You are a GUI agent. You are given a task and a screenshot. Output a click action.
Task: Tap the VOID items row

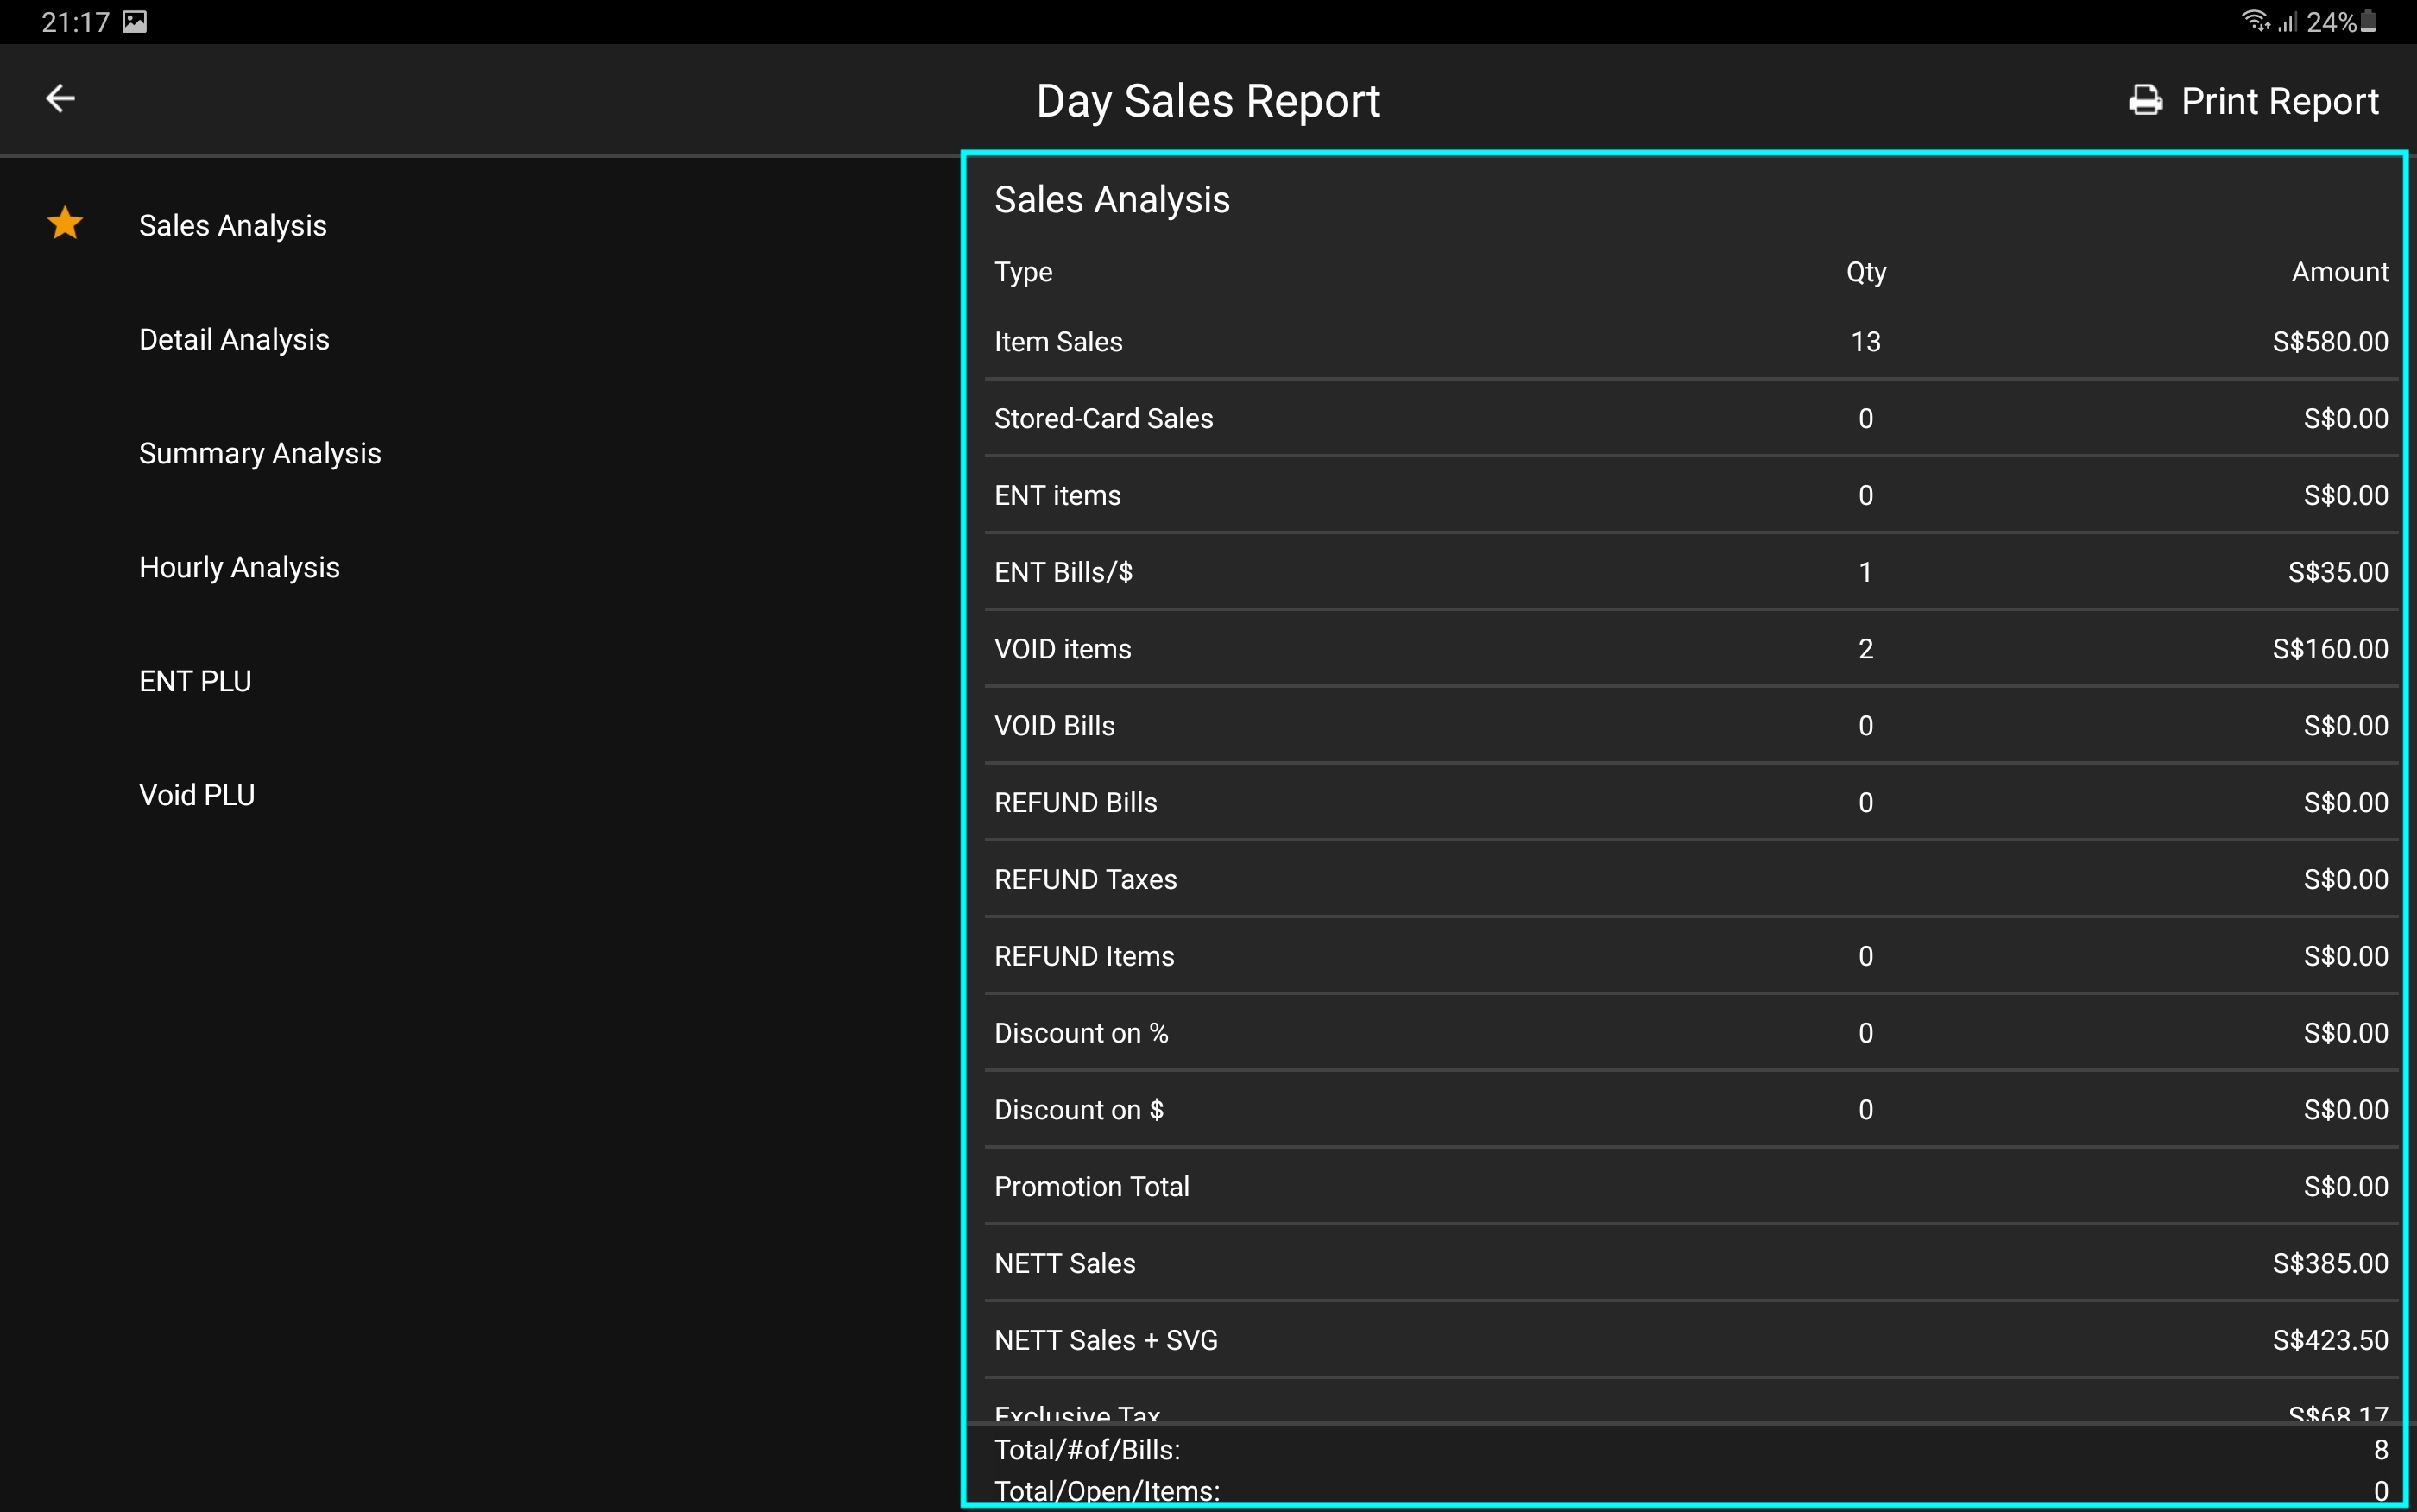(x=1690, y=649)
